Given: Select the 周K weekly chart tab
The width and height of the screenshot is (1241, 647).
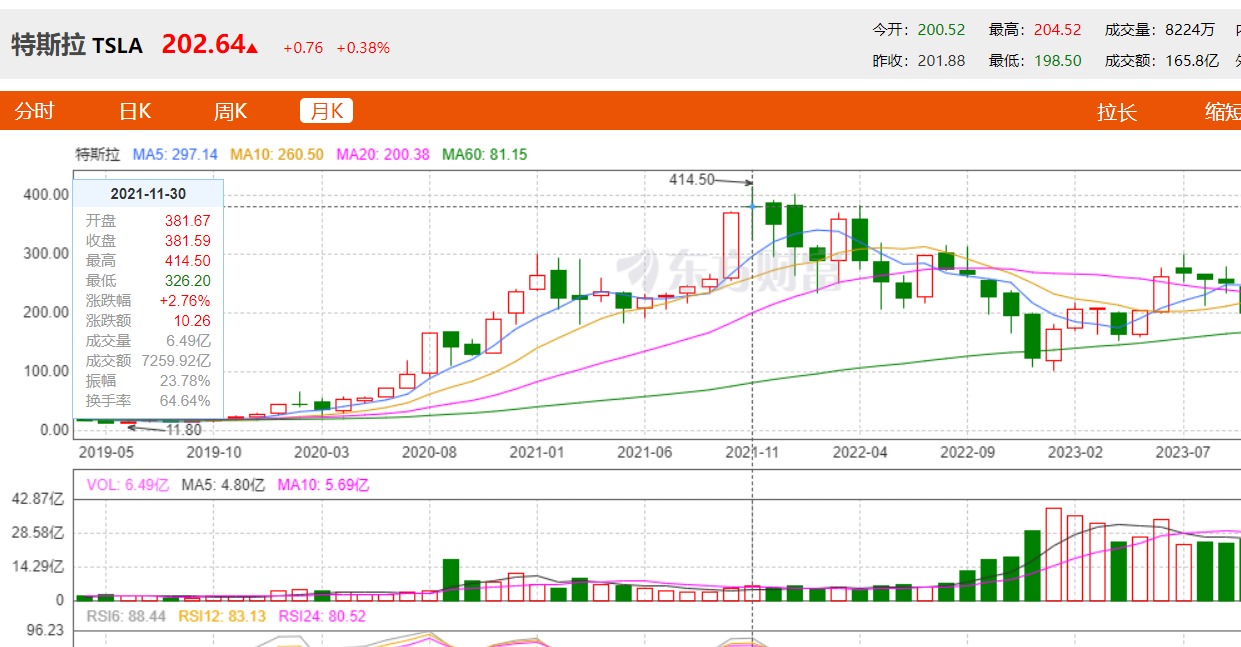Looking at the screenshot, I should (230, 111).
